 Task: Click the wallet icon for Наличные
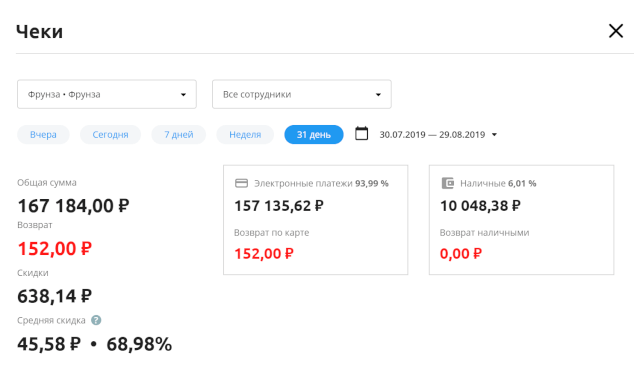[x=448, y=183]
